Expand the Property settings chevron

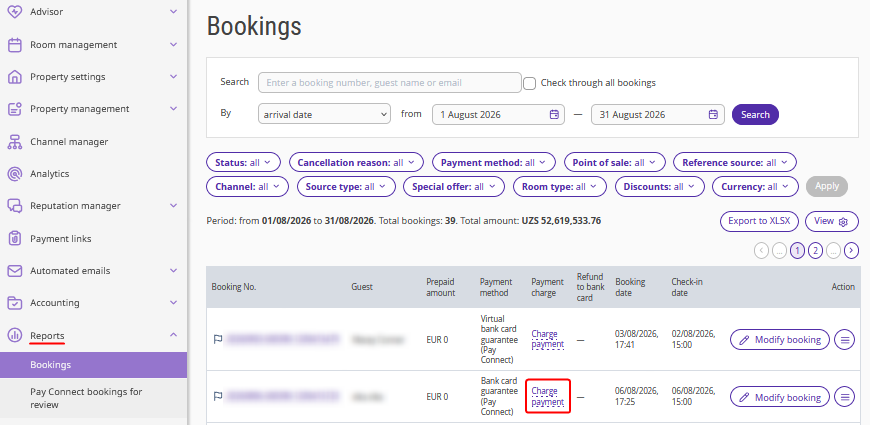click(x=174, y=77)
